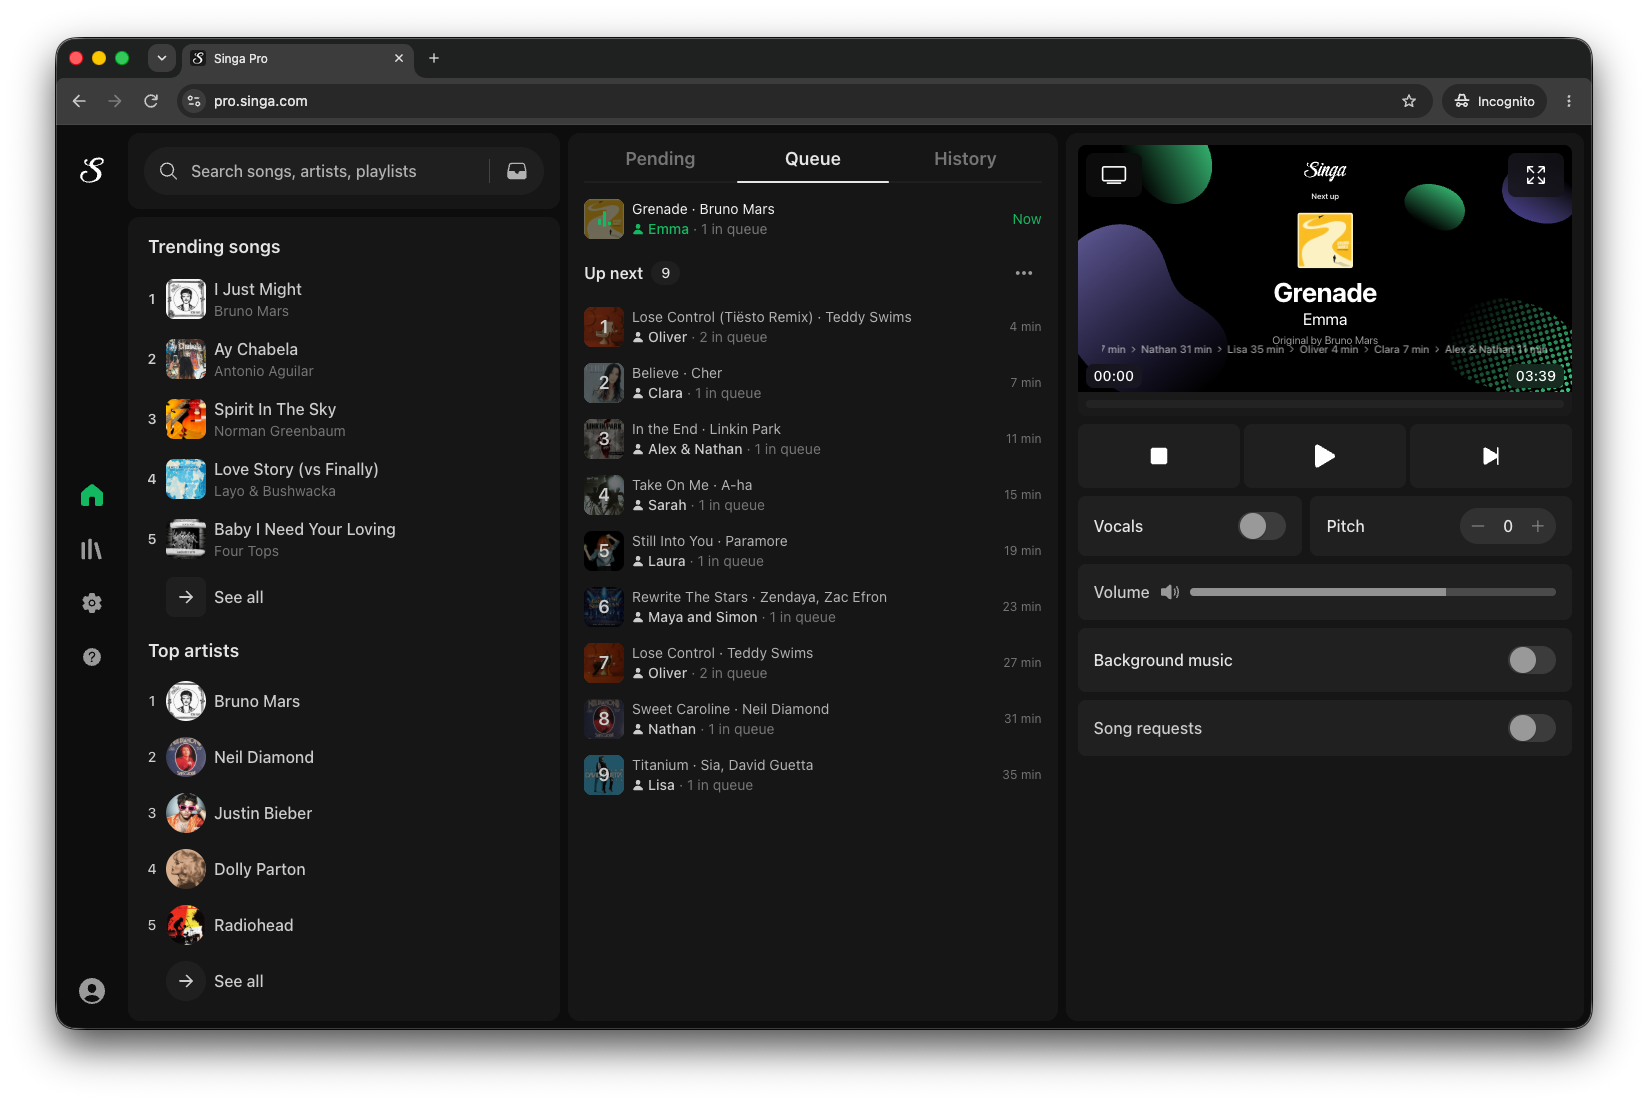Skip to the next song
Viewport: 1648px width, 1103px height.
pos(1491,456)
